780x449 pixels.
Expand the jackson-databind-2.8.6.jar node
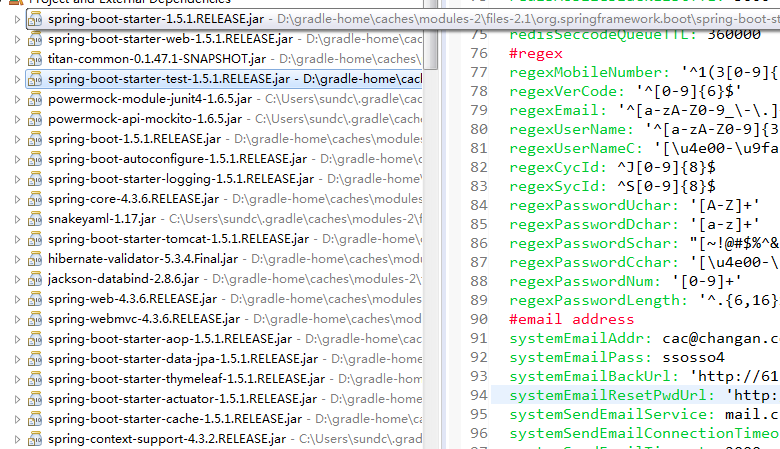tap(17, 279)
